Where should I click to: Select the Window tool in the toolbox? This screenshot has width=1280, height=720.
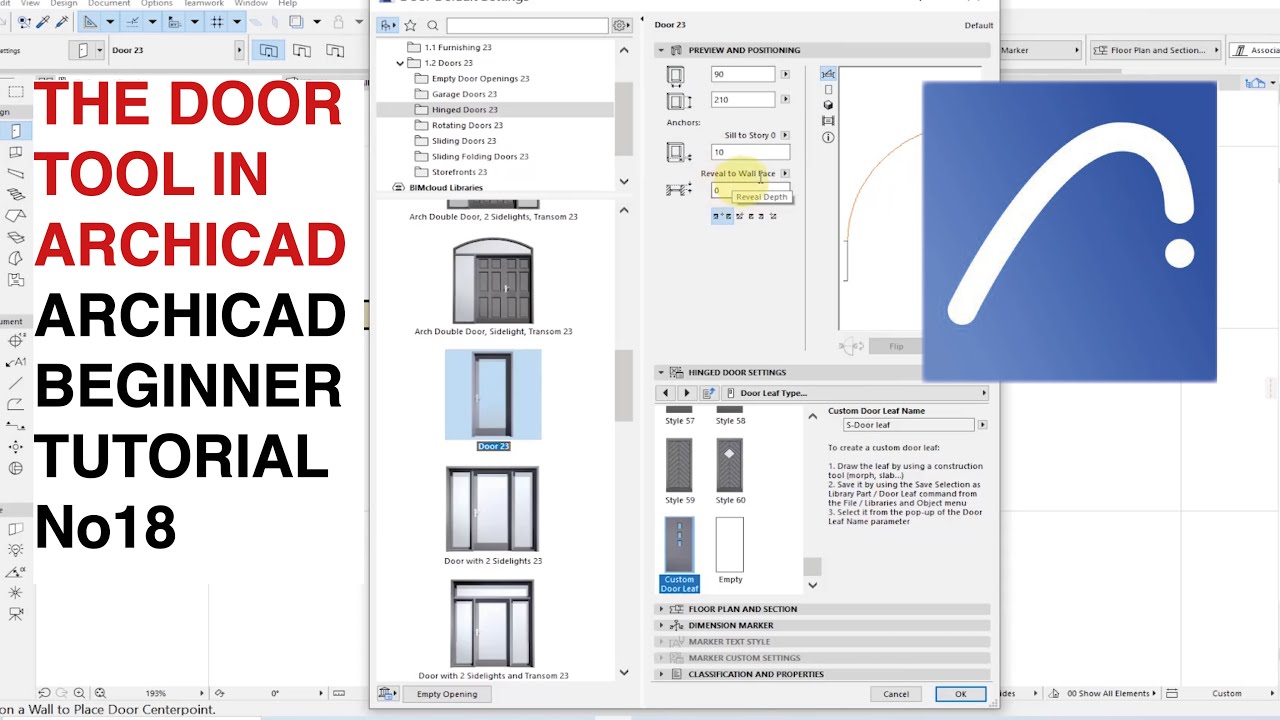coord(16,153)
